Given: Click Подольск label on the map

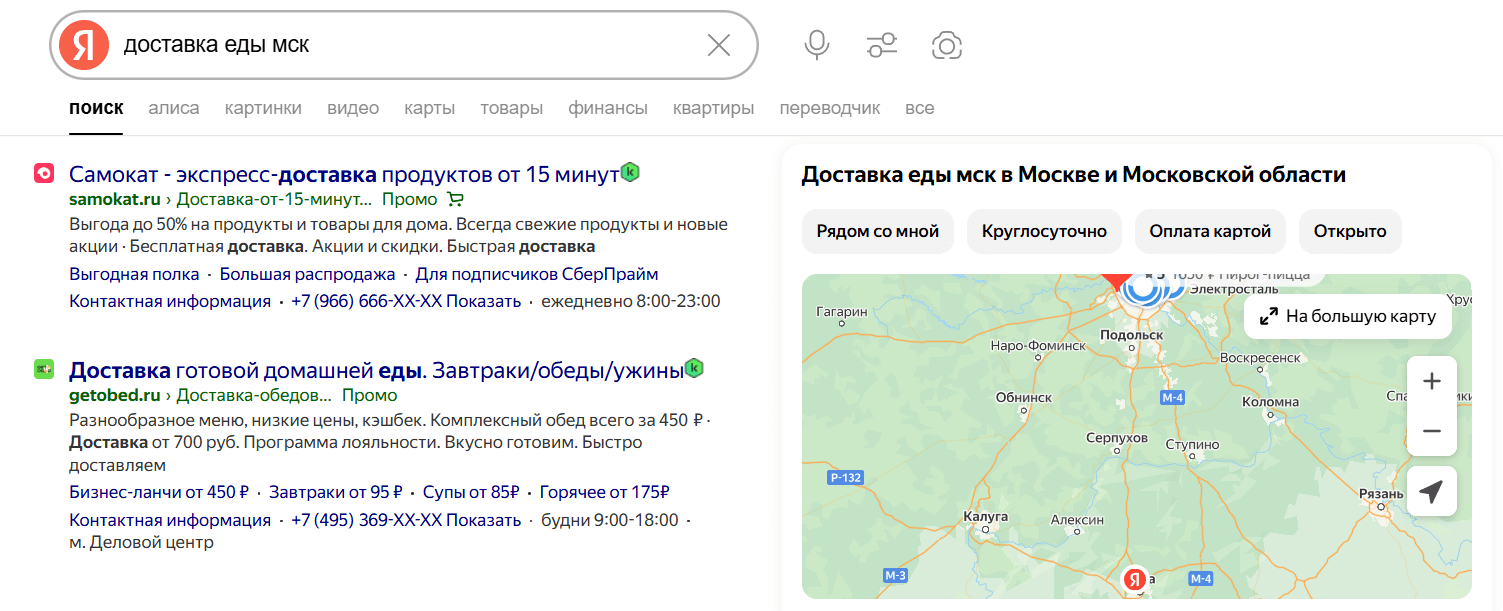Looking at the screenshot, I should point(1131,335).
